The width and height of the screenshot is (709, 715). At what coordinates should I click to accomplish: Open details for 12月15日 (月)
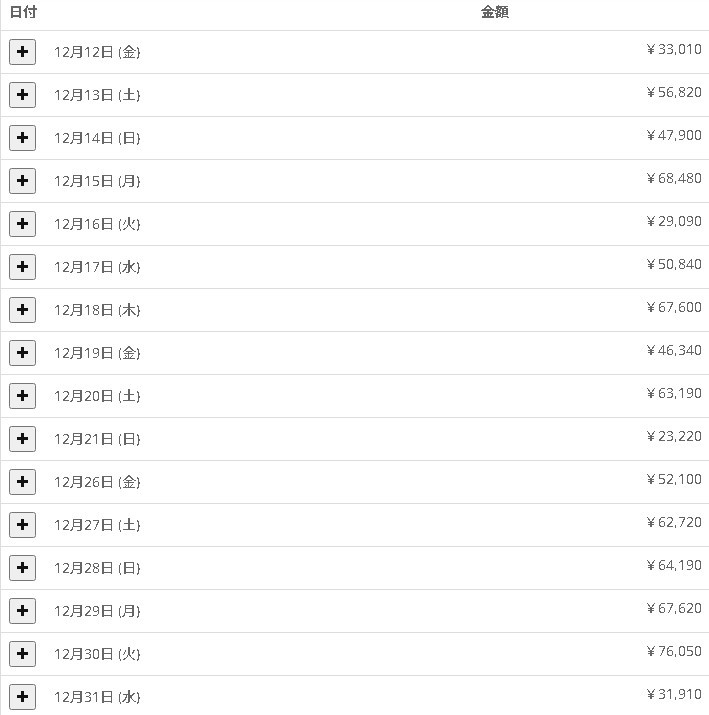tap(22, 181)
